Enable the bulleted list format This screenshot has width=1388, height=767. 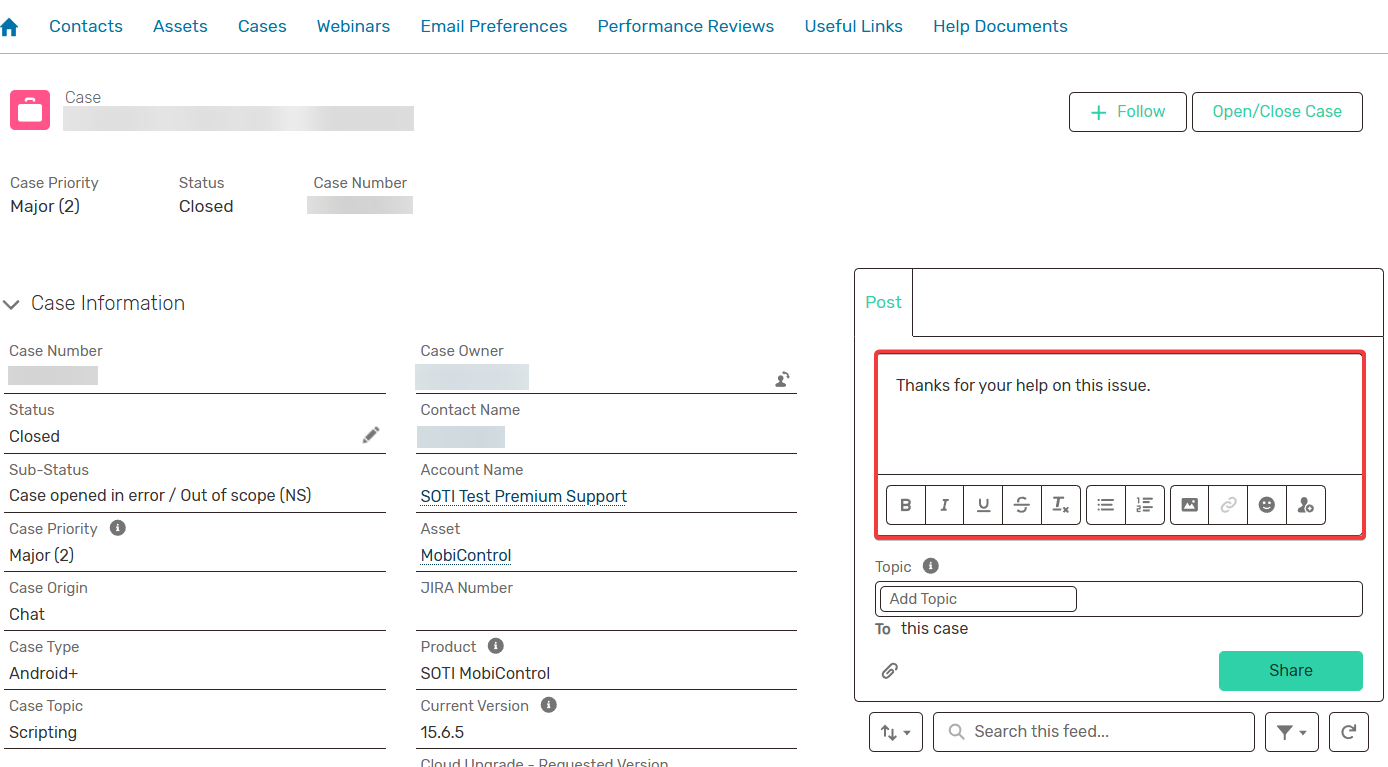[1105, 504]
